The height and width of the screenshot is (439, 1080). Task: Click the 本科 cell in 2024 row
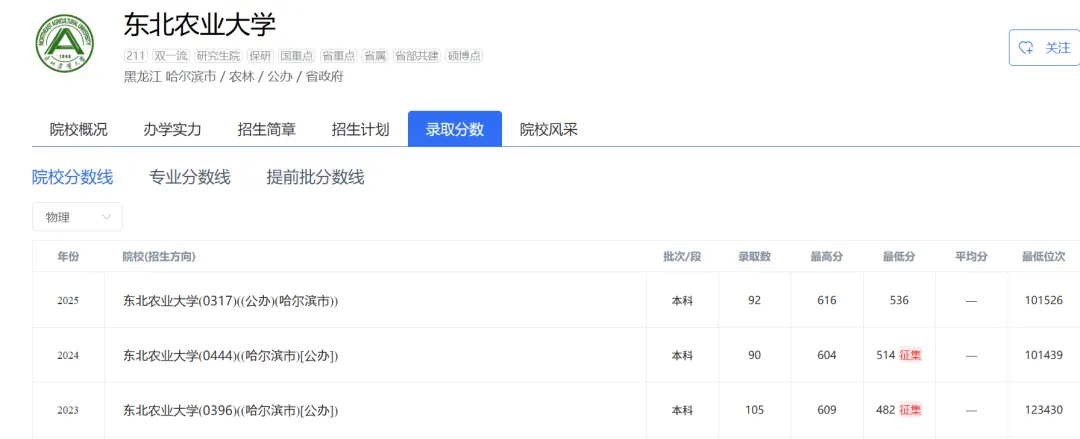682,356
